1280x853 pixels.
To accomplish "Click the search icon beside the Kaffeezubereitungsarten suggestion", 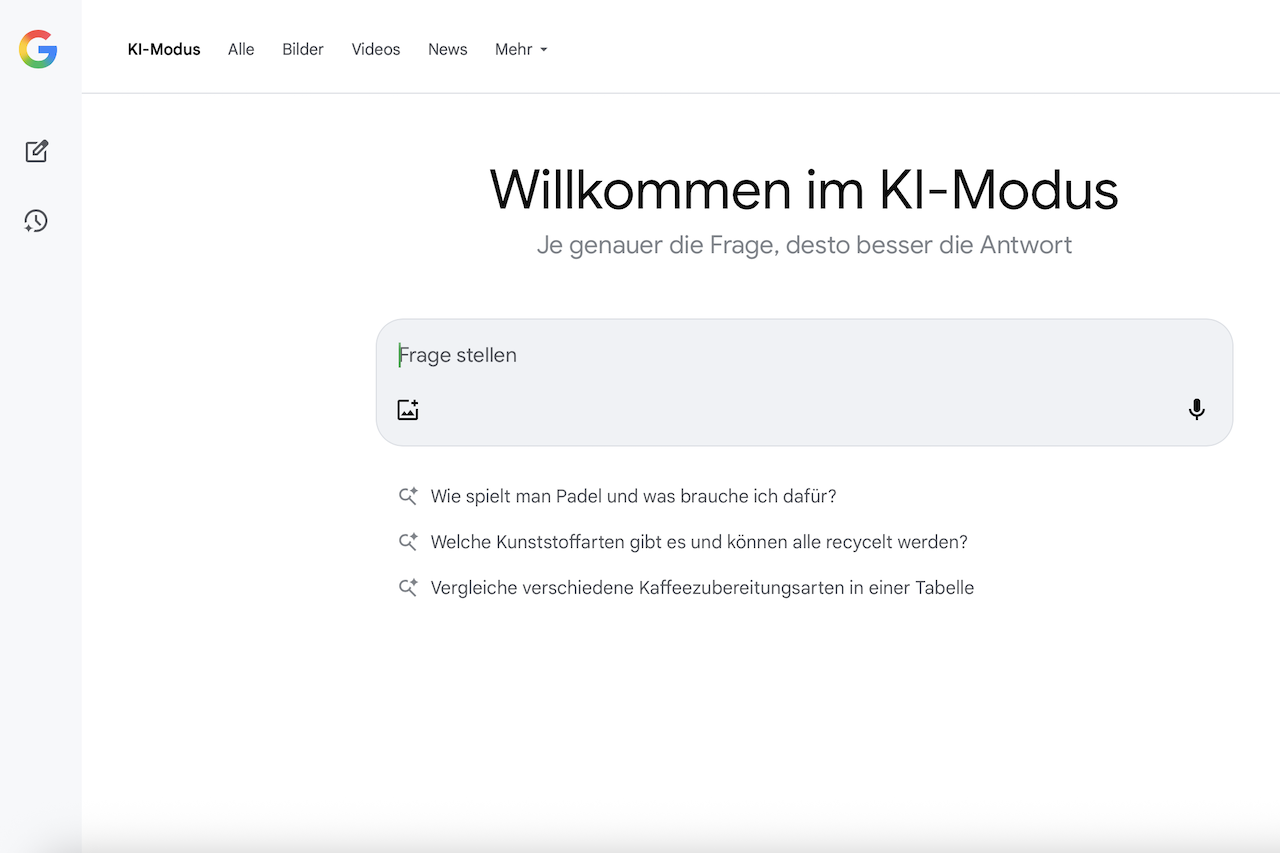I will point(408,588).
